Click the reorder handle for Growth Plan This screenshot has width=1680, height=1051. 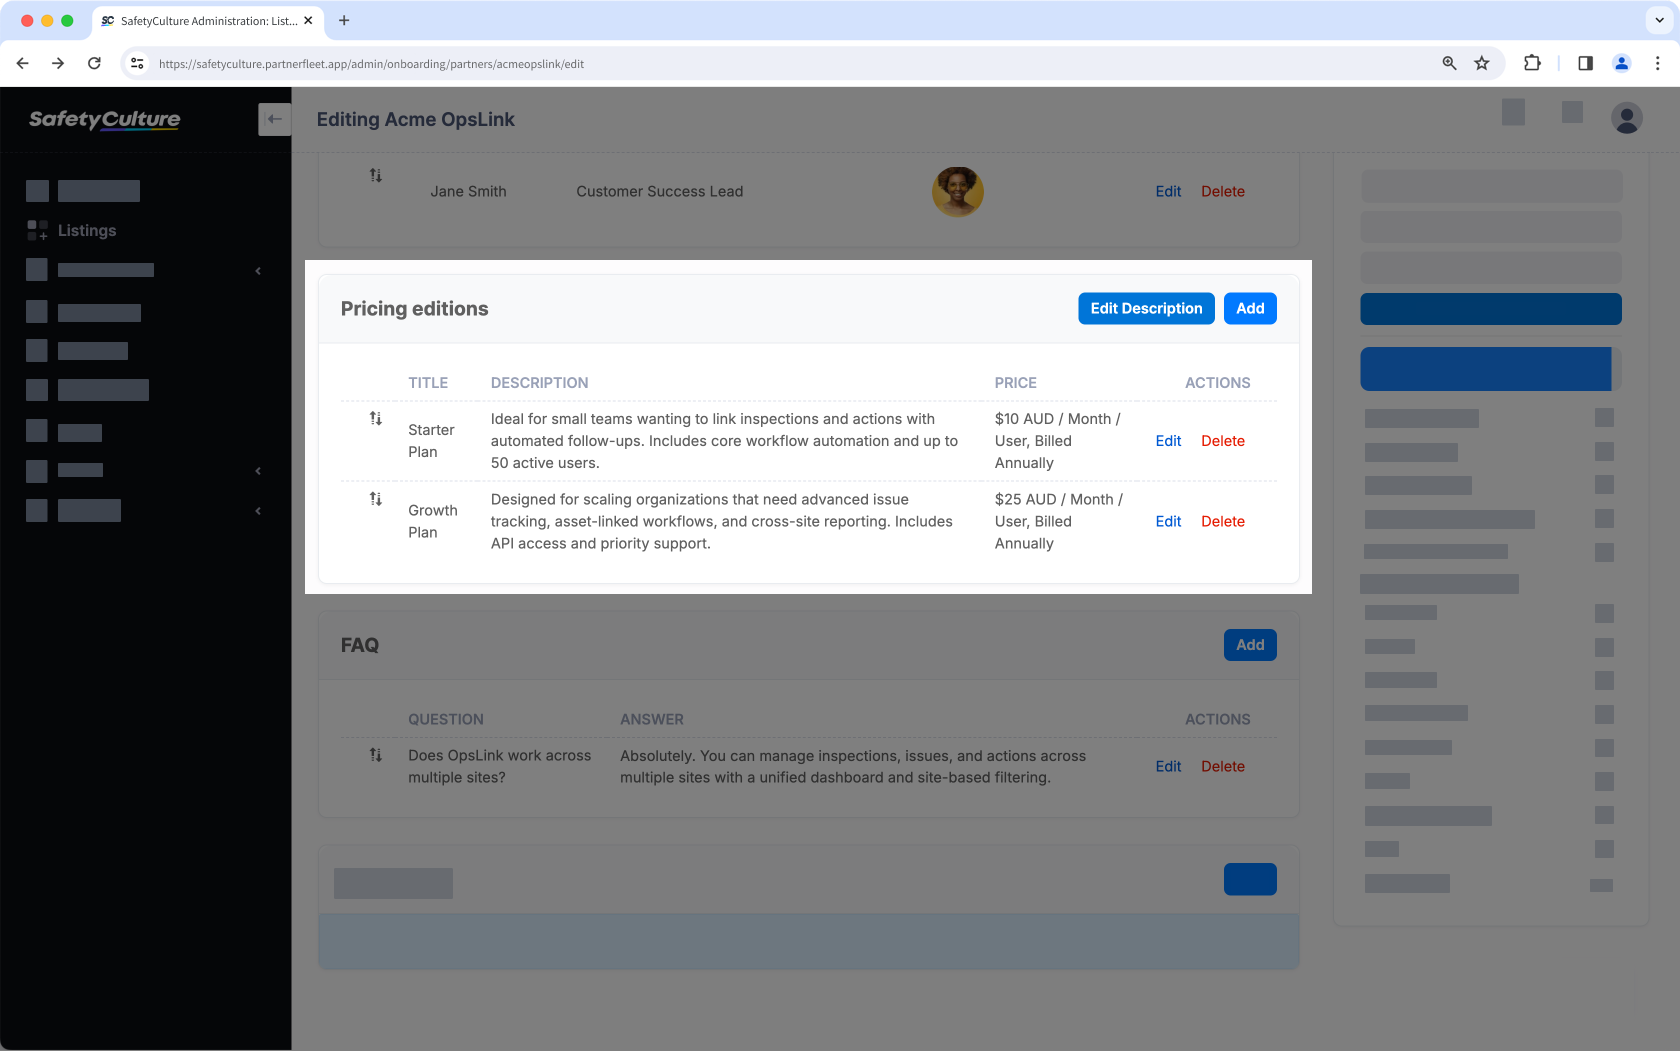coord(376,498)
